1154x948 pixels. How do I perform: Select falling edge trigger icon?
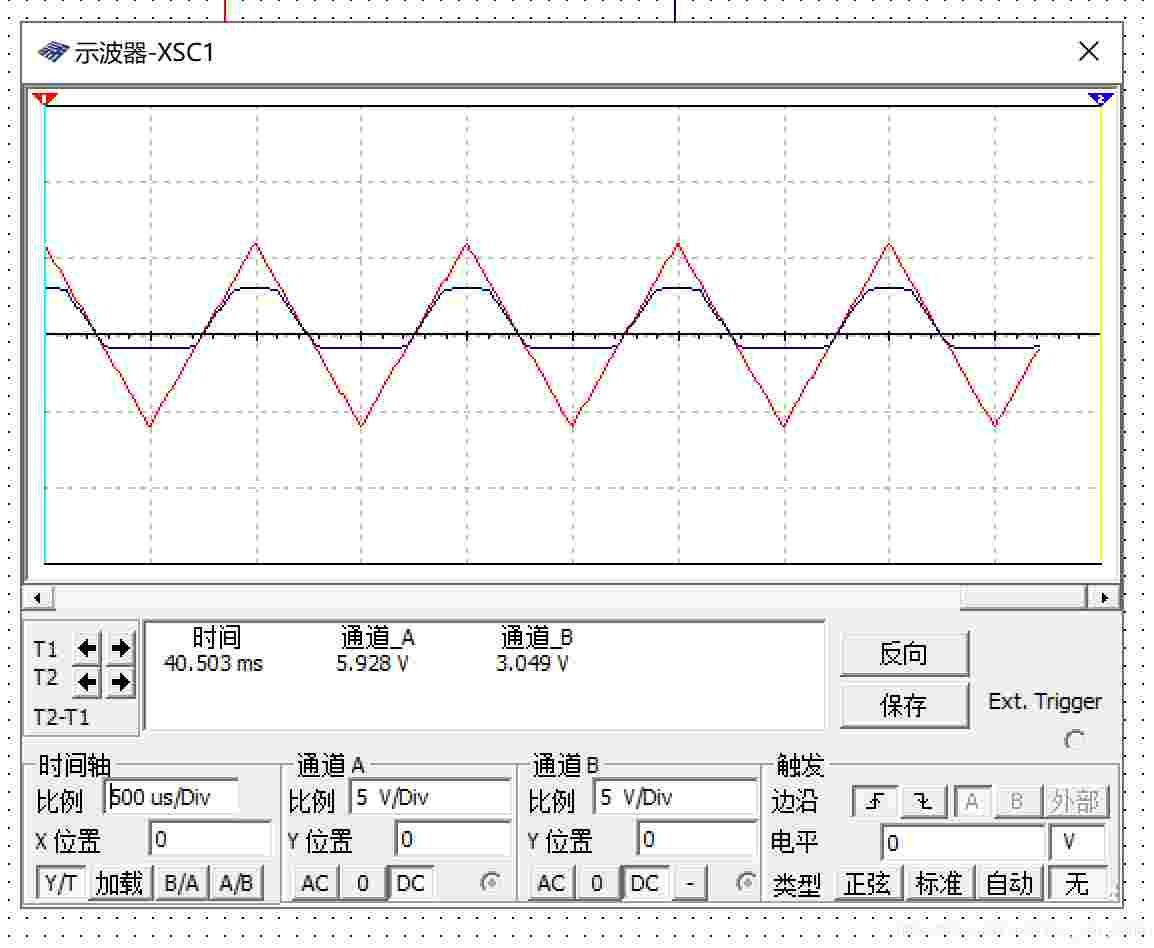923,801
